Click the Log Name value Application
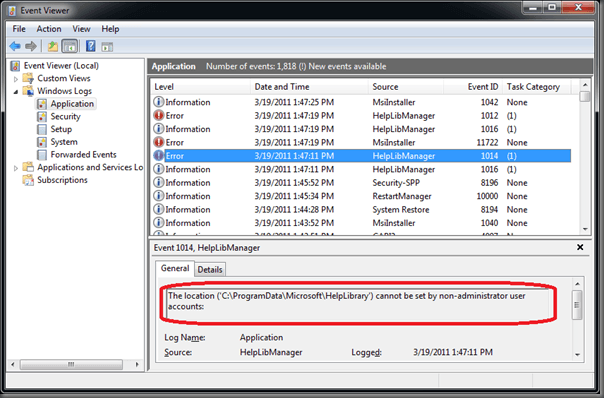604x398 pixels. (261, 338)
